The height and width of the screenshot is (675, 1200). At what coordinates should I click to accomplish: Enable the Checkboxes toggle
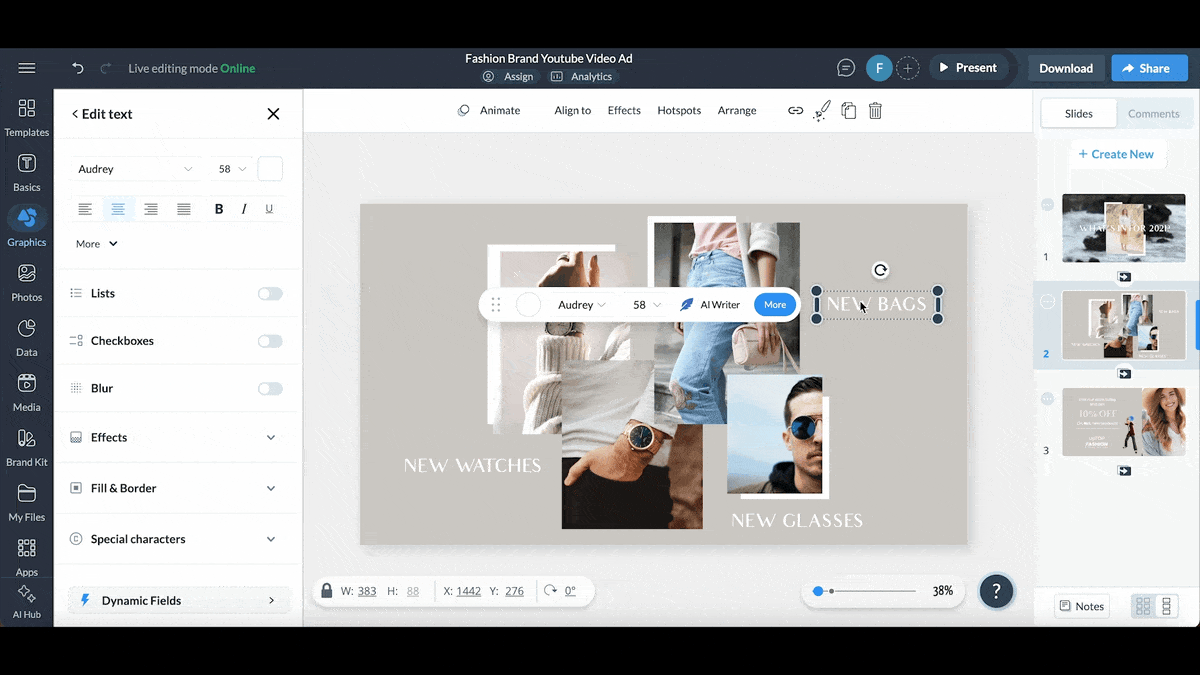[270, 341]
